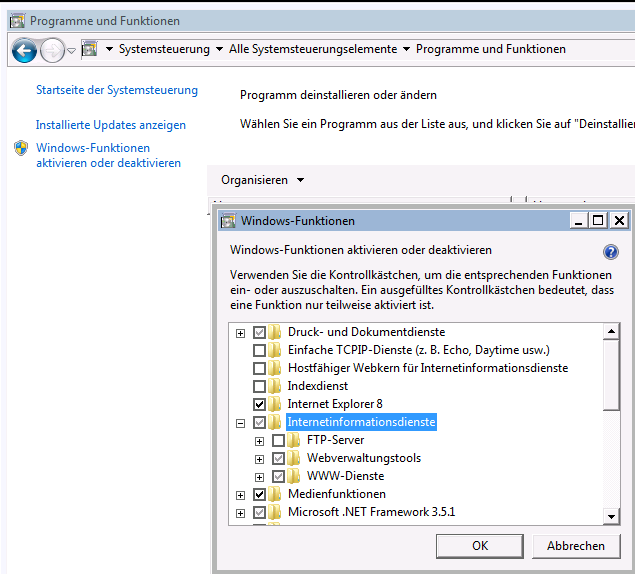Click scrollbar up arrow in feature list
Image resolution: width=635 pixels, height=574 pixels.
[x=611, y=332]
